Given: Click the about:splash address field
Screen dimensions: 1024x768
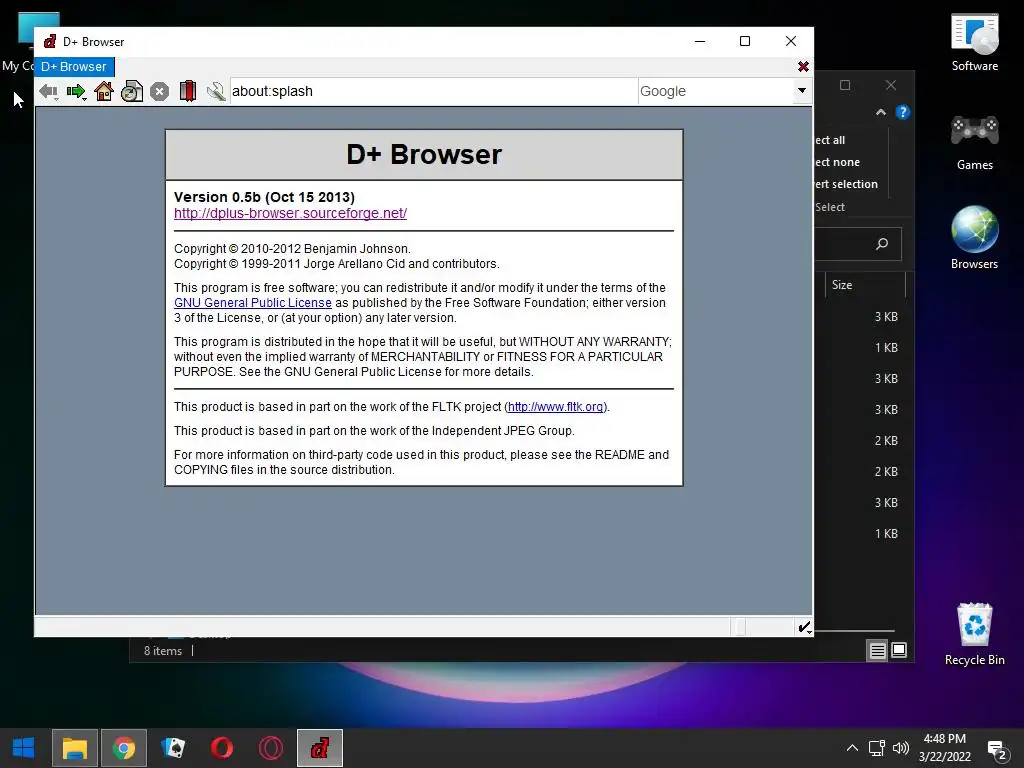Looking at the screenshot, I should 433,91.
